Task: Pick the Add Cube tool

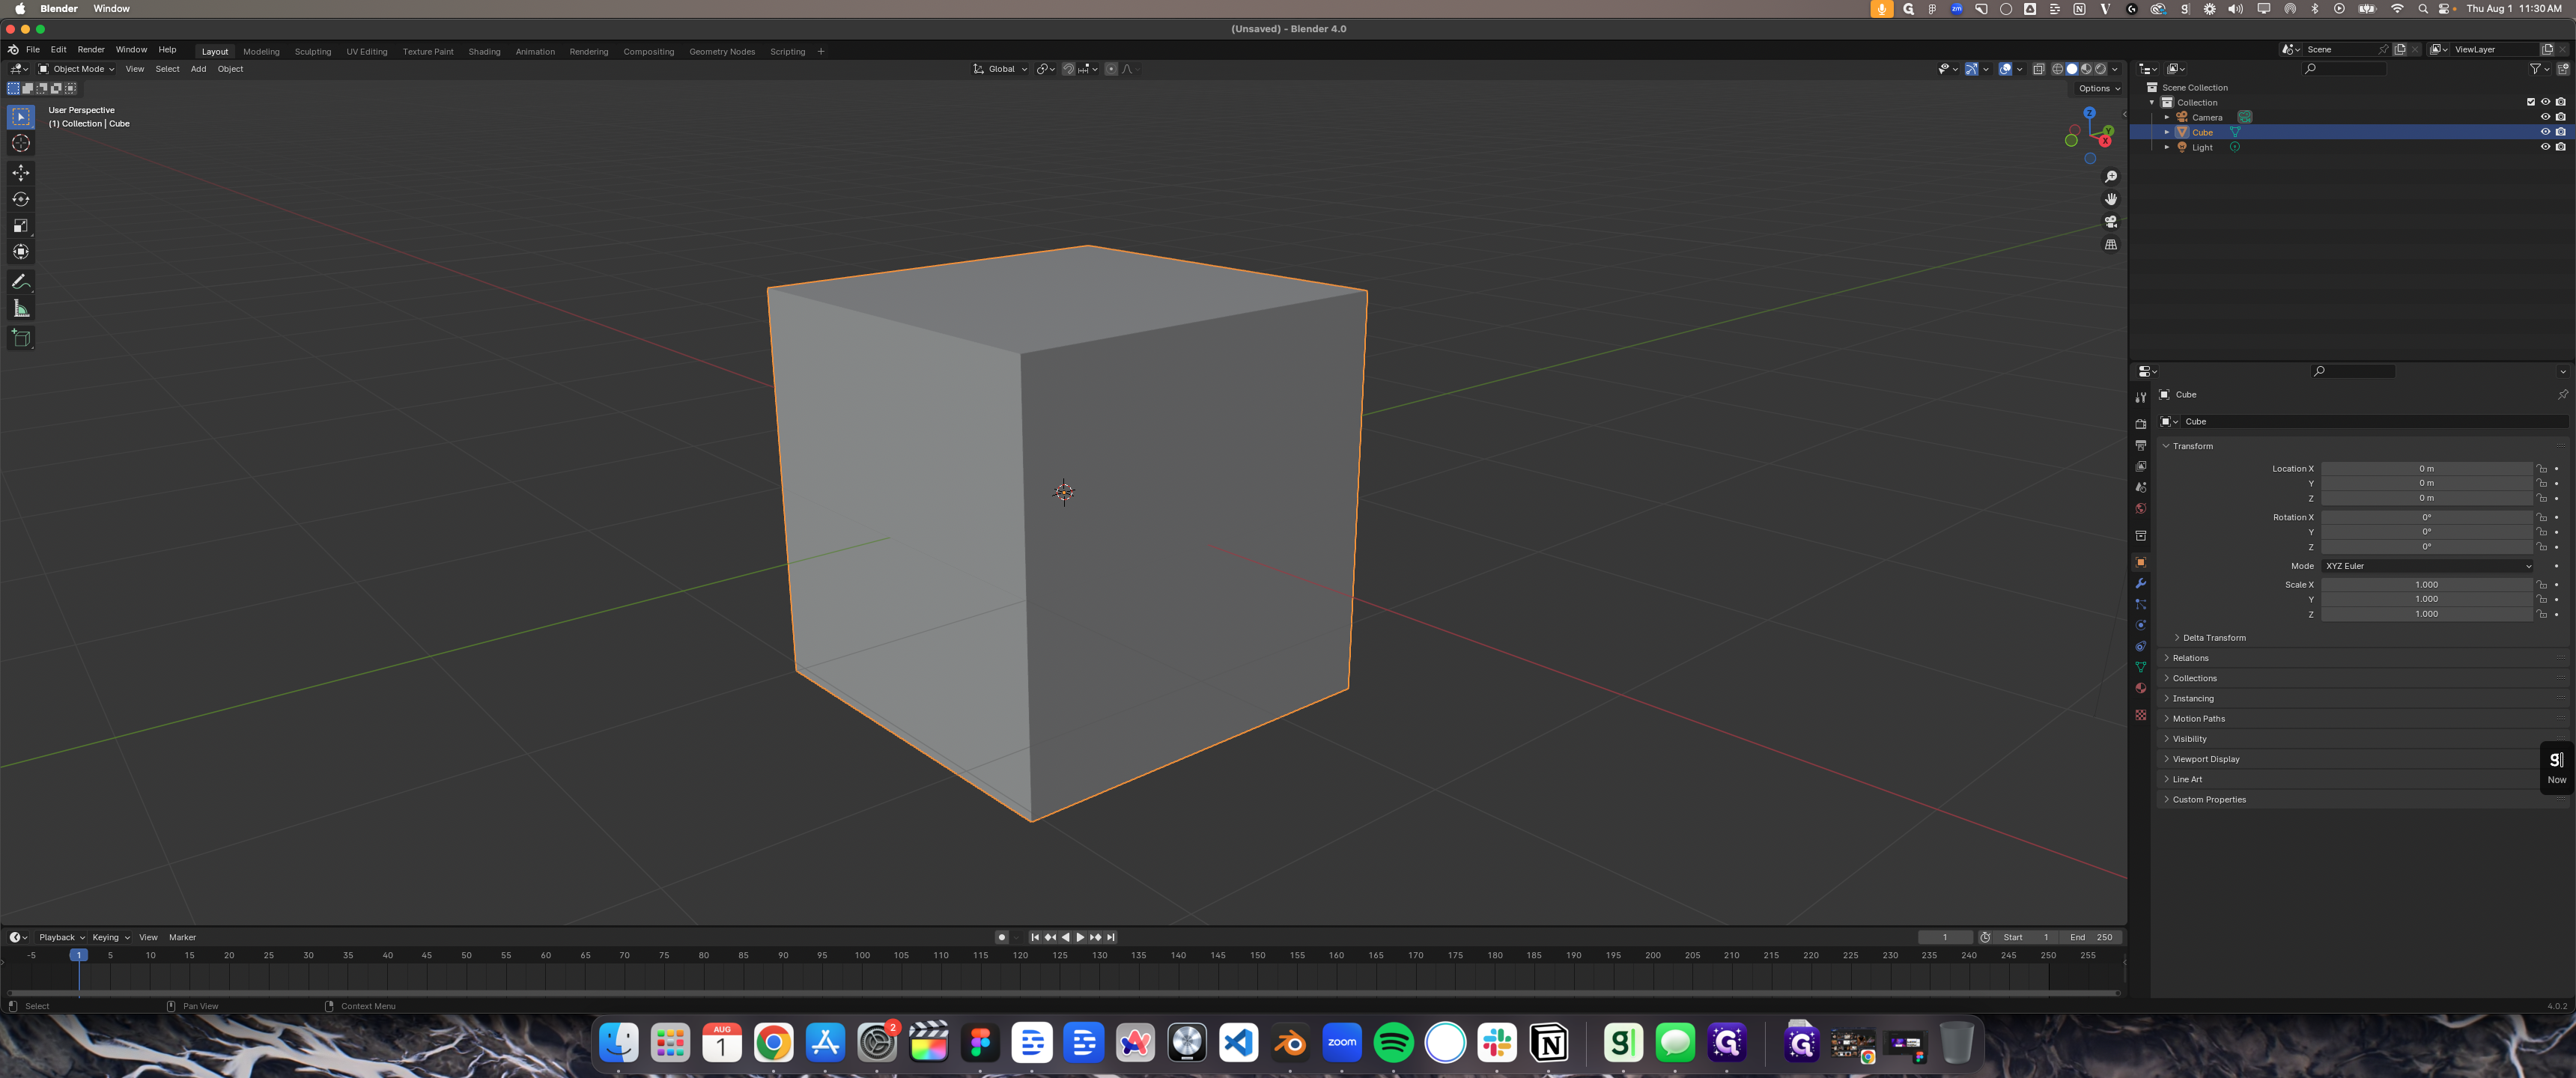Action: tap(21, 338)
